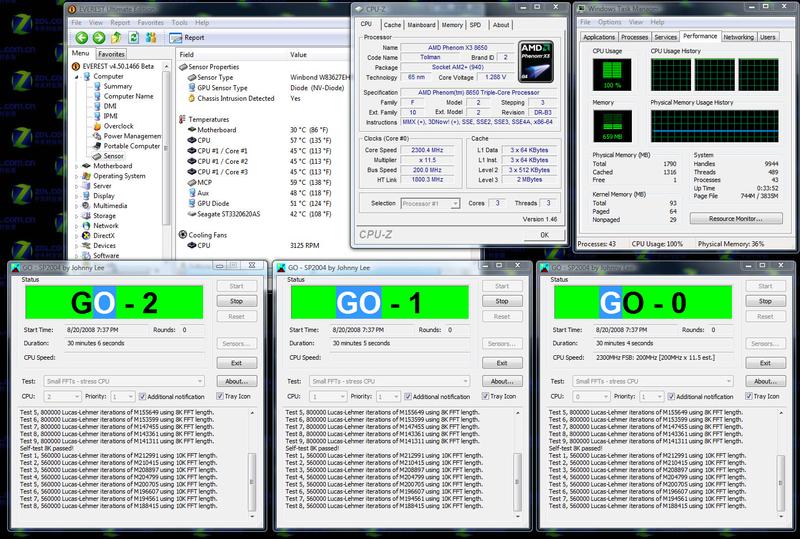
Task: Toggle Tray Icon checkbox in GO-2 window
Action: pyautogui.click(x=220, y=396)
